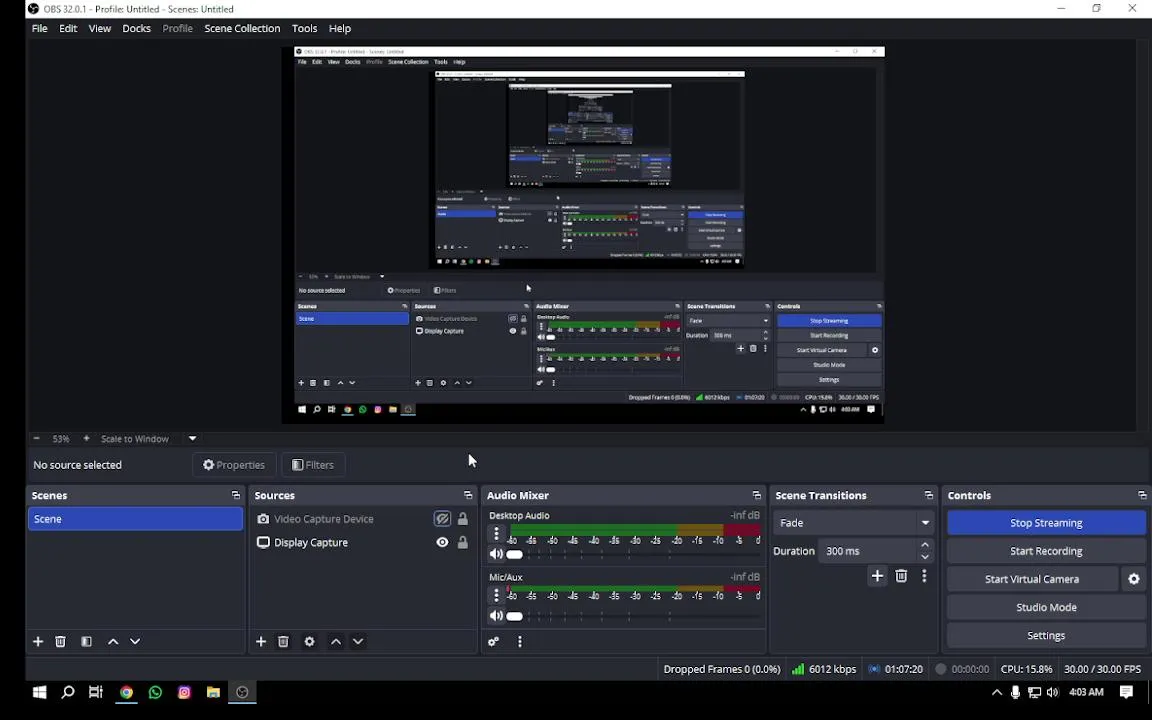
Task: Add a new source with plus icon
Action: tap(261, 641)
